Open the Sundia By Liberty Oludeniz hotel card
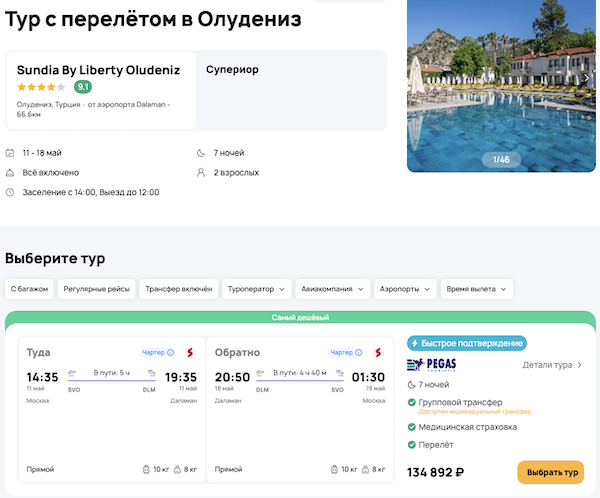Viewport: 600px width, 498px height. (x=100, y=90)
